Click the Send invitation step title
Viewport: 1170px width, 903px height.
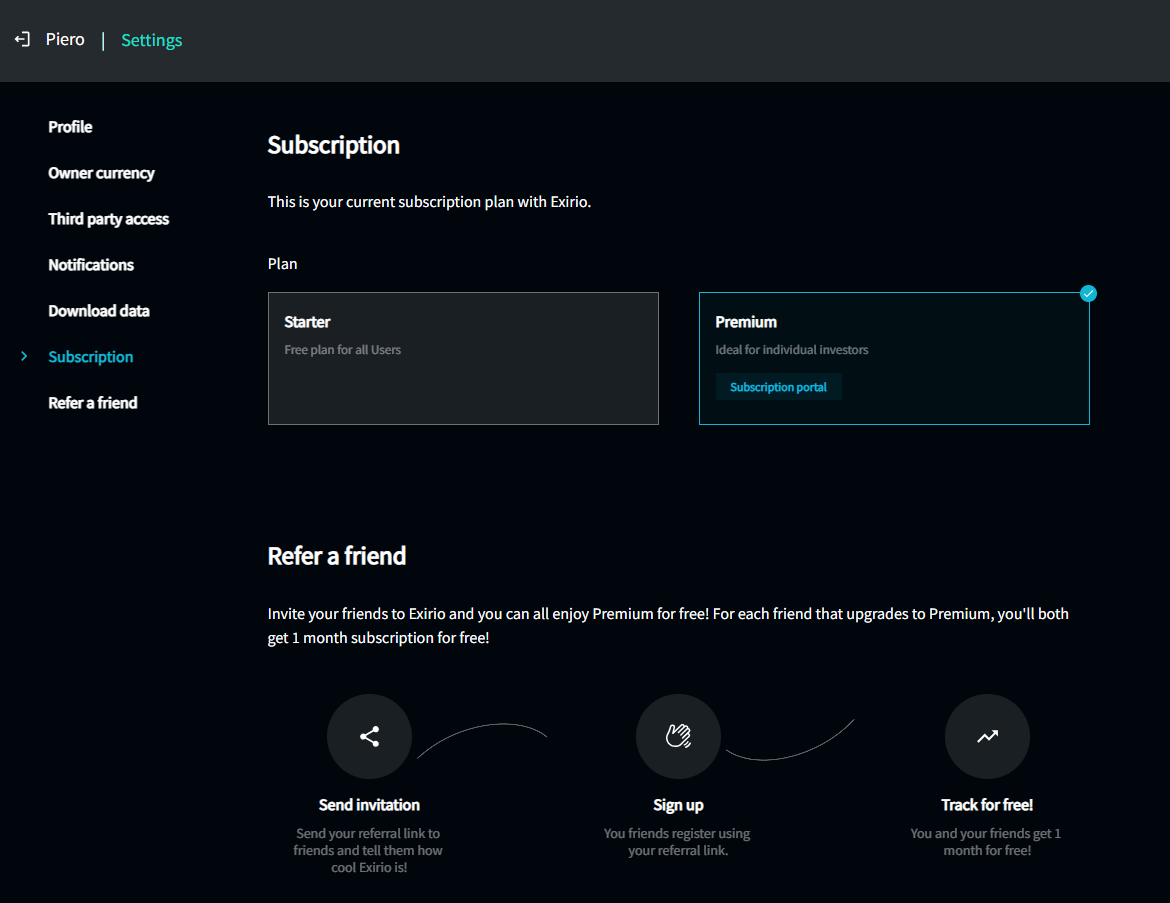(x=369, y=805)
